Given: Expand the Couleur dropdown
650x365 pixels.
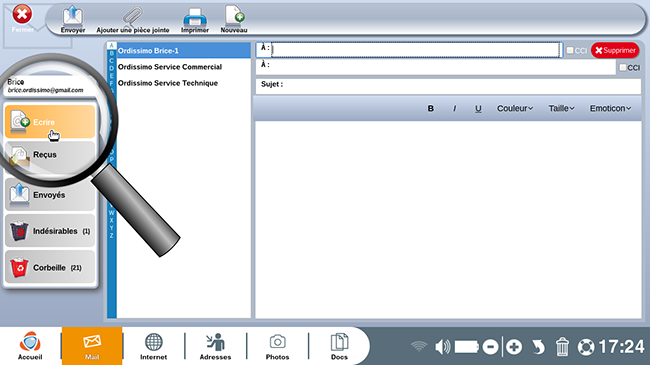Looking at the screenshot, I should point(515,108).
